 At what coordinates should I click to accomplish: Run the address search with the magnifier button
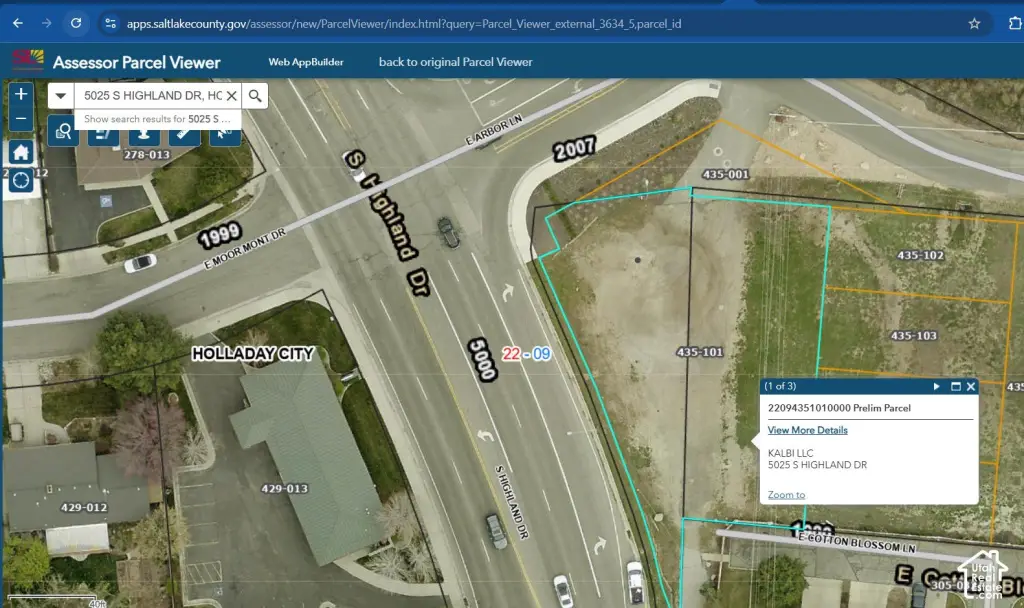[255, 96]
